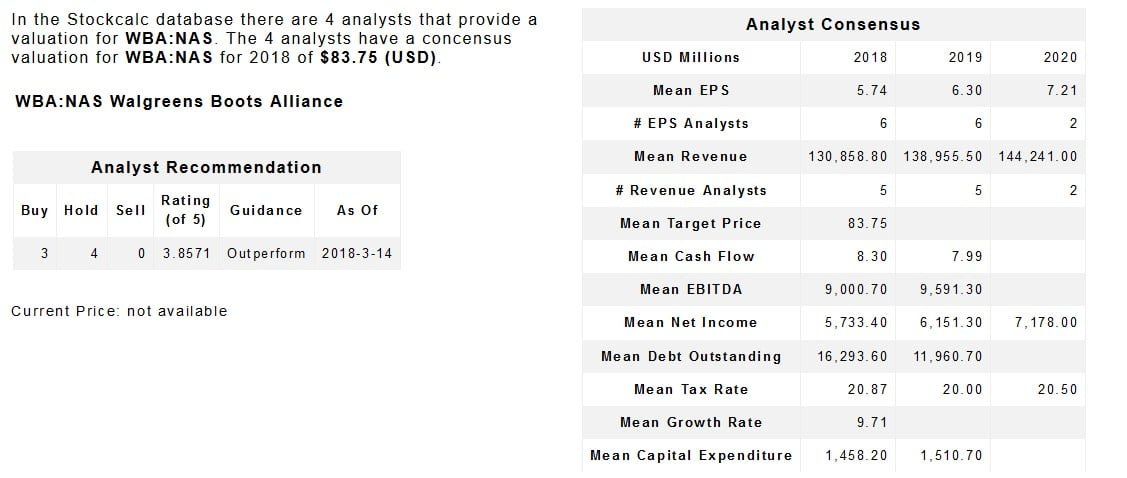Click the Mean EPS row label
This screenshot has height=478, width=1127.
click(690, 90)
